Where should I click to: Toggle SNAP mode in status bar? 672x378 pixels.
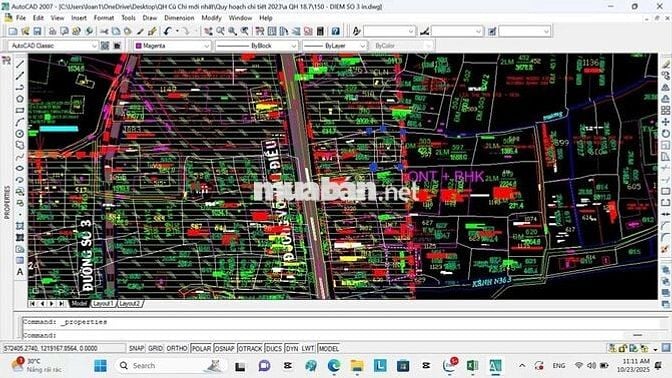pos(137,348)
